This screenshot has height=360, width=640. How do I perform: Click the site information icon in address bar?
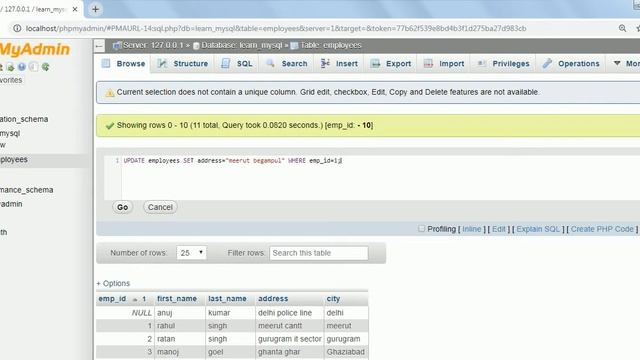[x=17, y=28]
